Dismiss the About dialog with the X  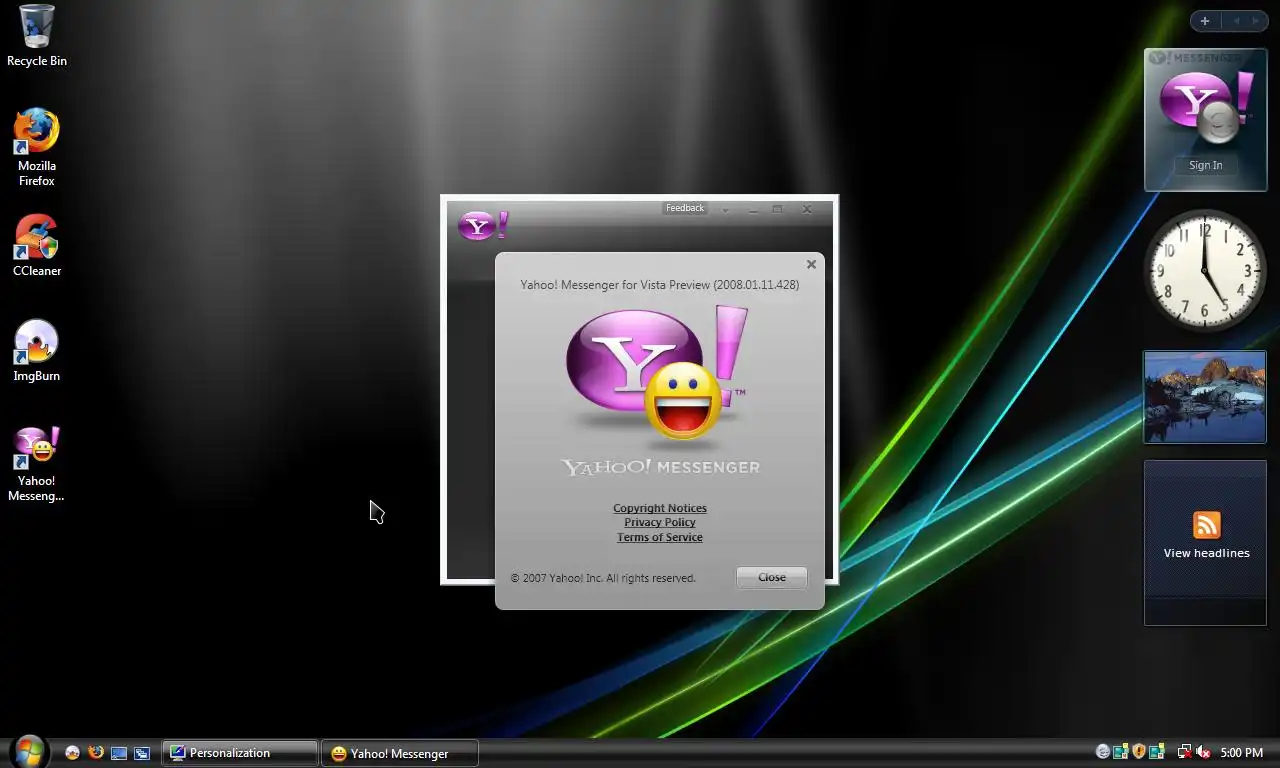(x=811, y=264)
